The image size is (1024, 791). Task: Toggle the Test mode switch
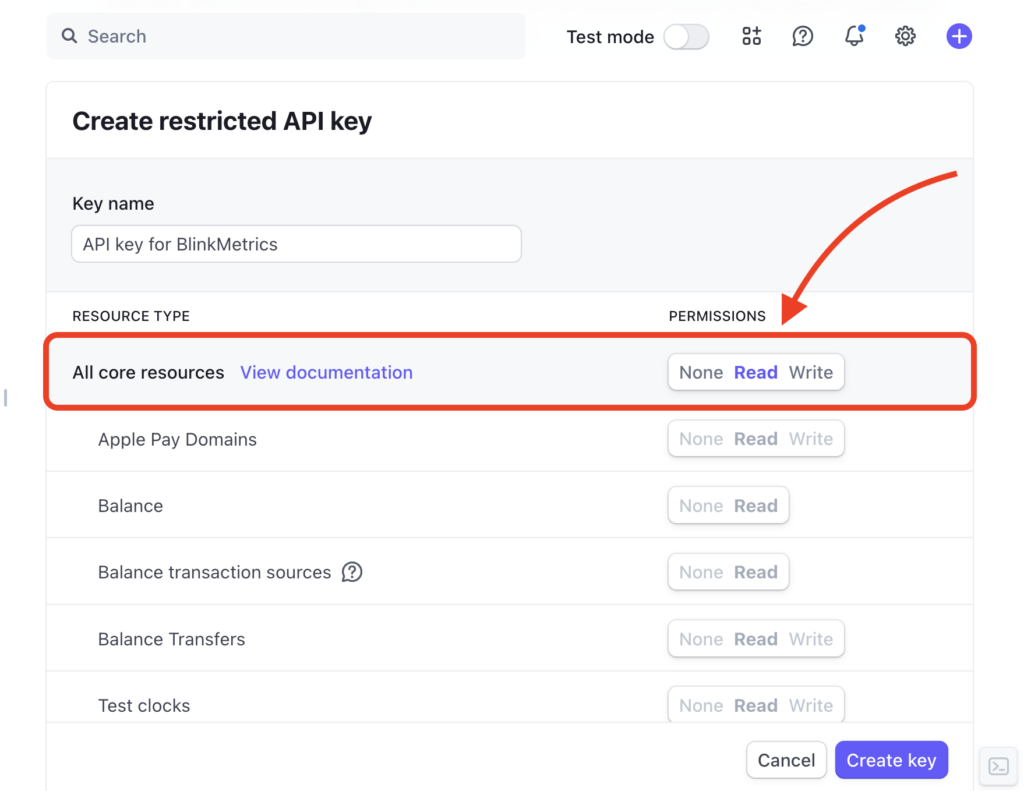[x=686, y=37]
